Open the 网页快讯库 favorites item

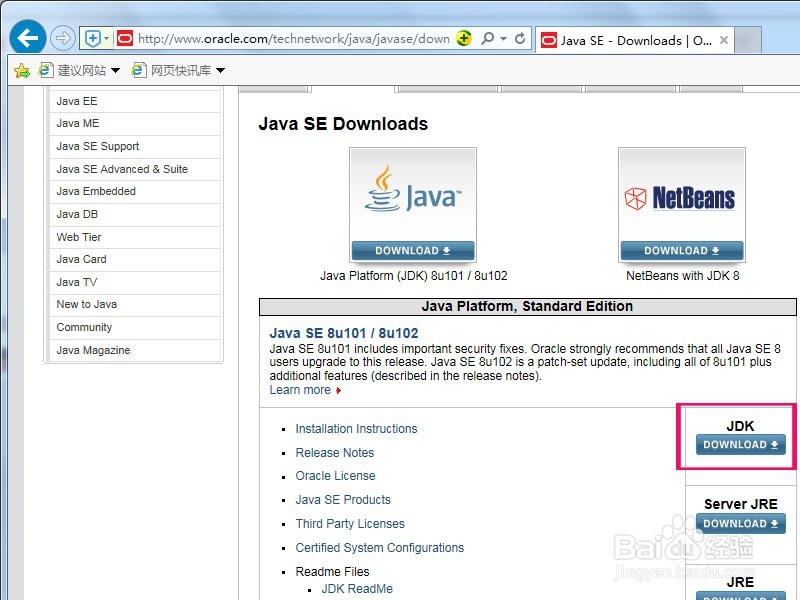click(x=172, y=70)
